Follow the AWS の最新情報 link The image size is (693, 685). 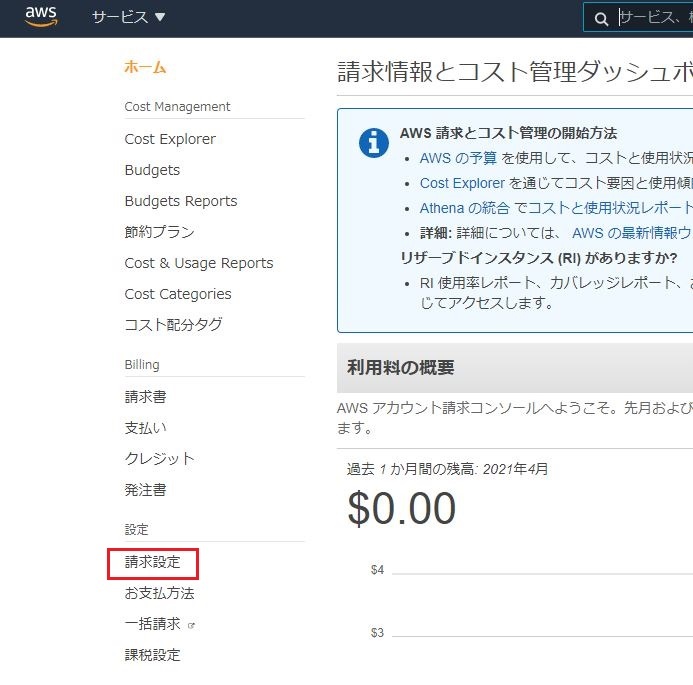tap(632, 233)
